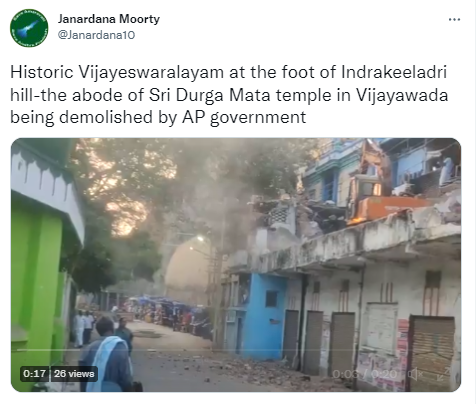Click the word Indrakeeladri in the tweet
The height and width of the screenshot is (404, 476).
coord(394,72)
